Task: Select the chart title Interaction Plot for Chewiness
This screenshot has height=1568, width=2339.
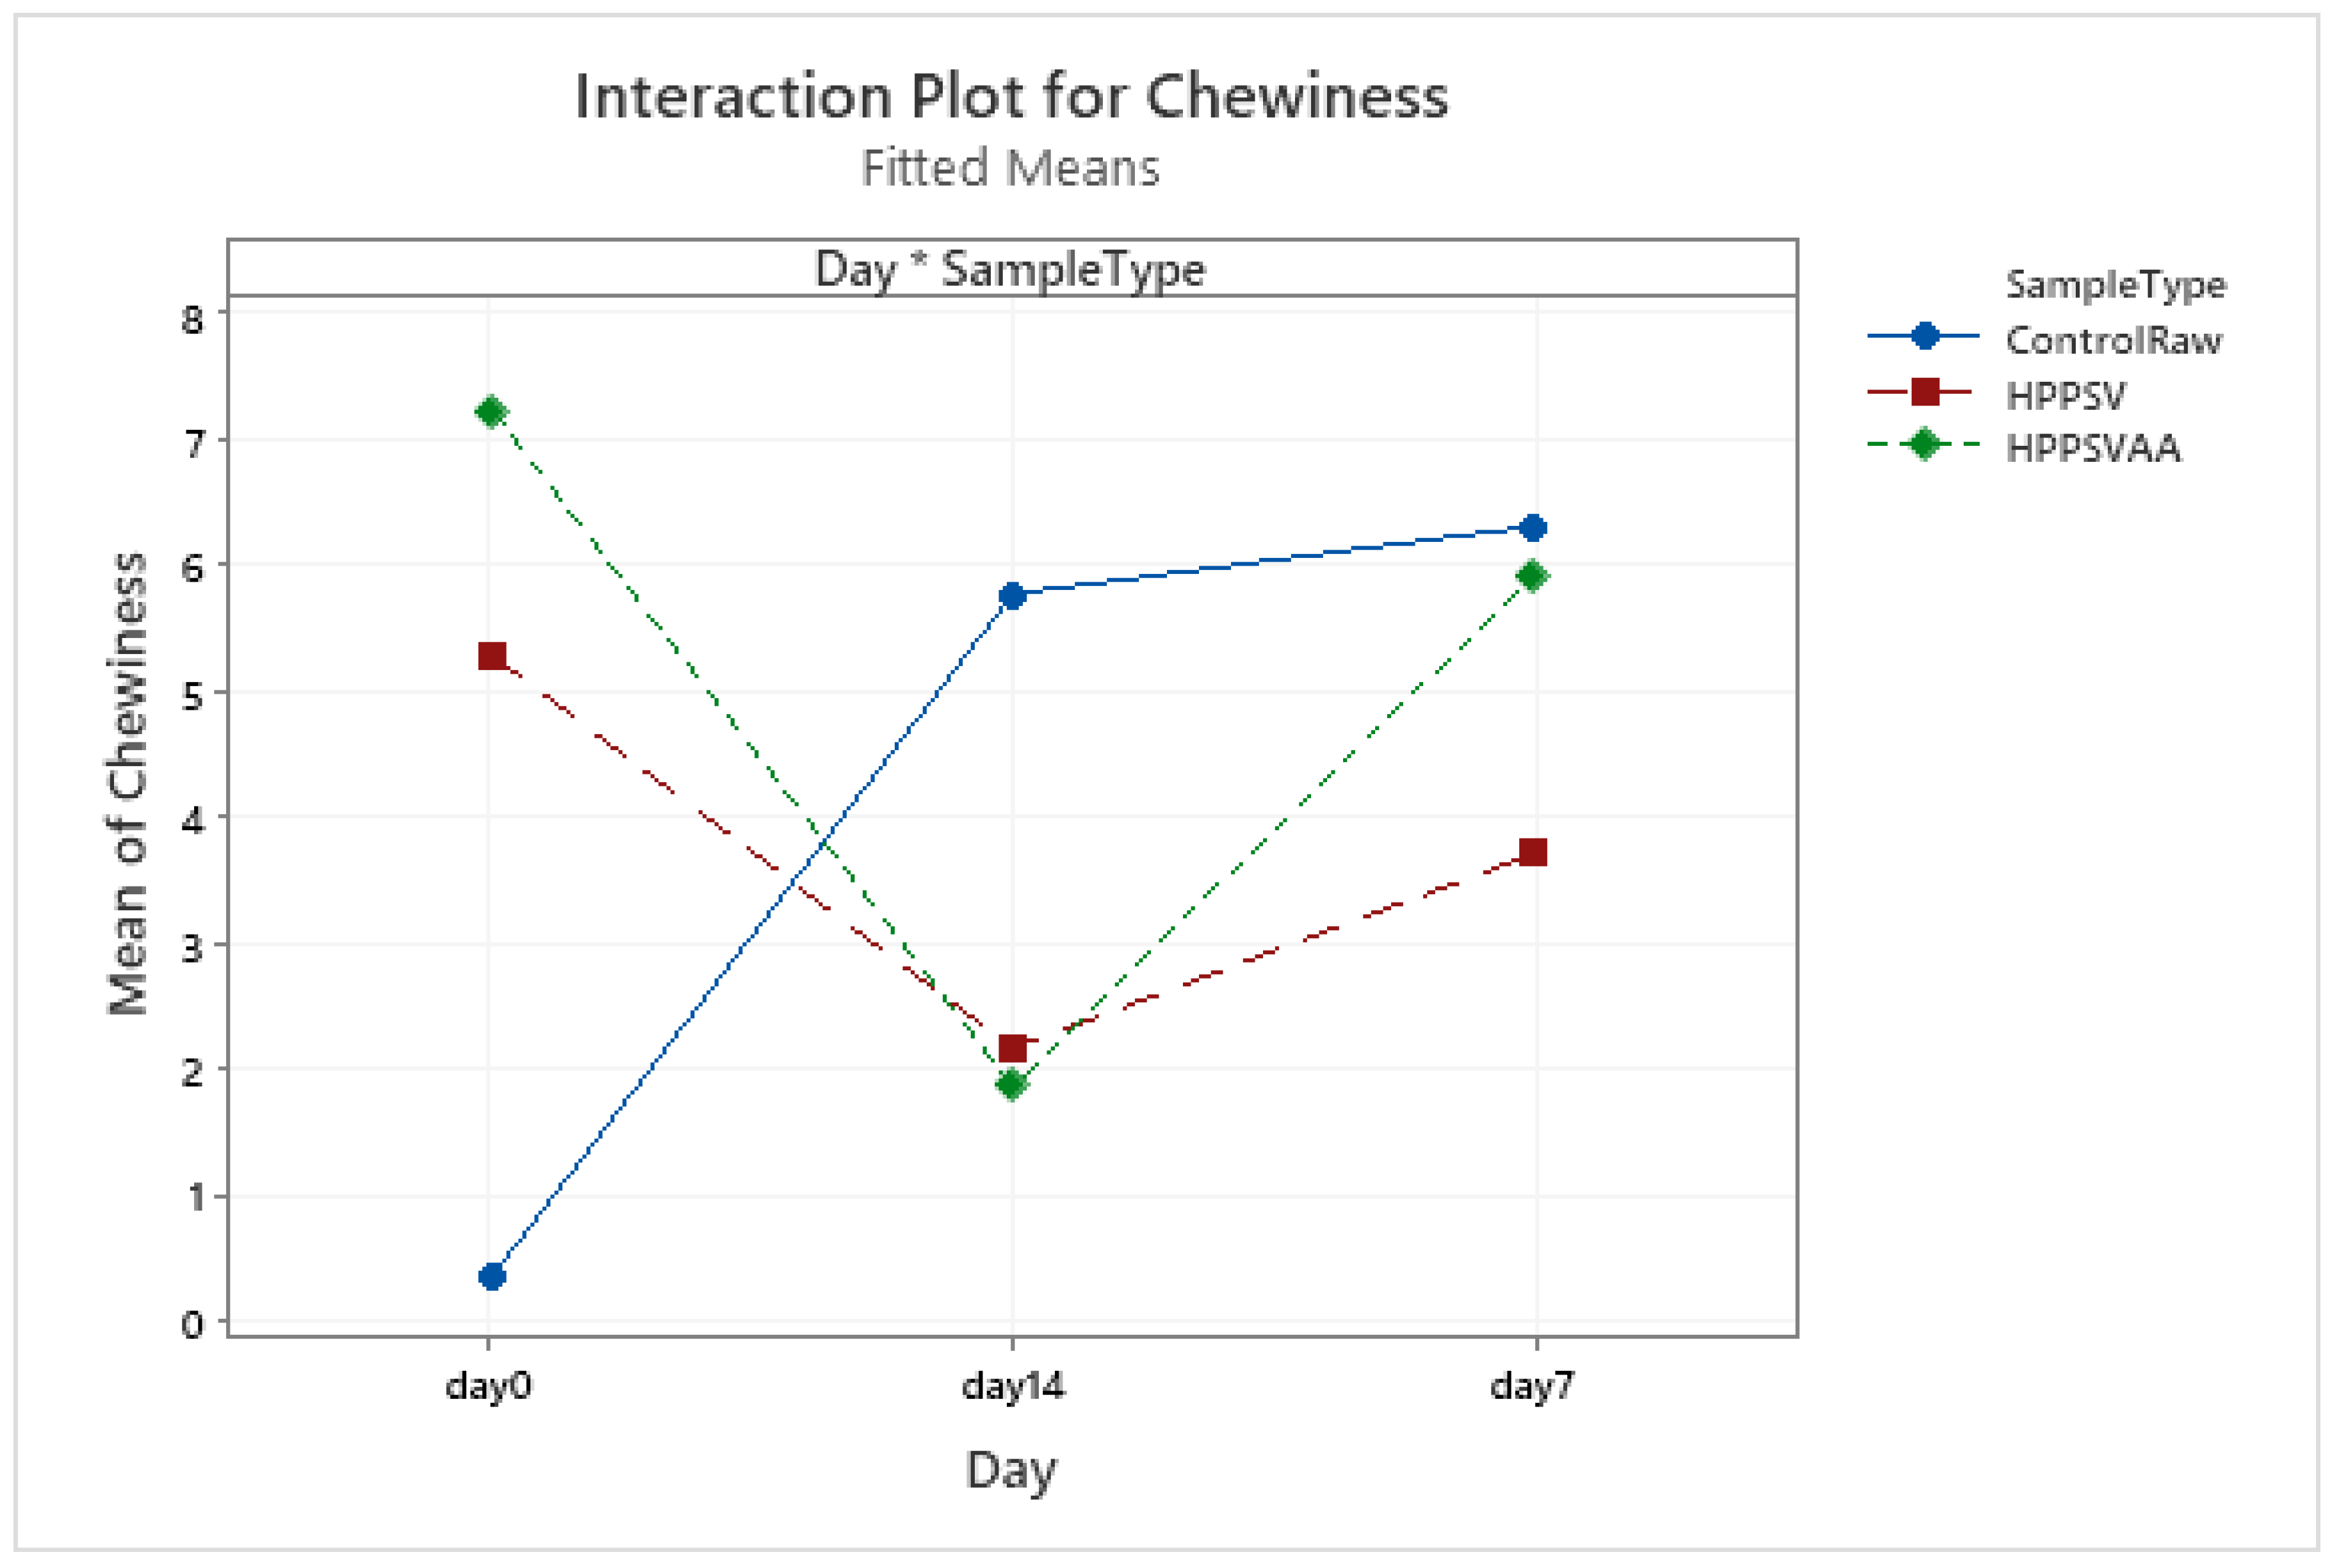Action: [1011, 97]
